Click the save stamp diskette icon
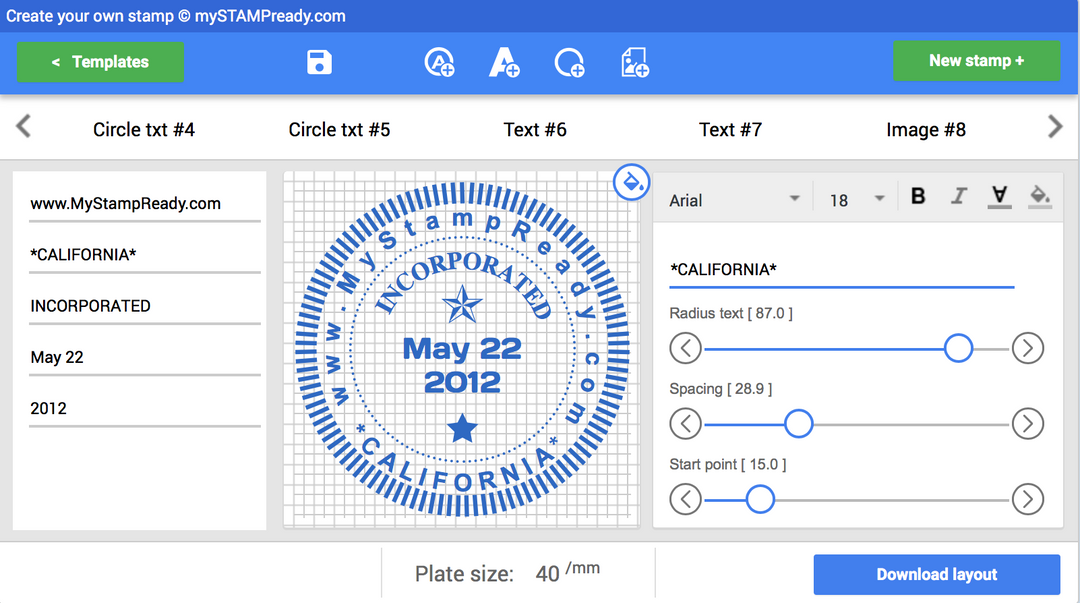The width and height of the screenshot is (1080, 603). pos(319,62)
